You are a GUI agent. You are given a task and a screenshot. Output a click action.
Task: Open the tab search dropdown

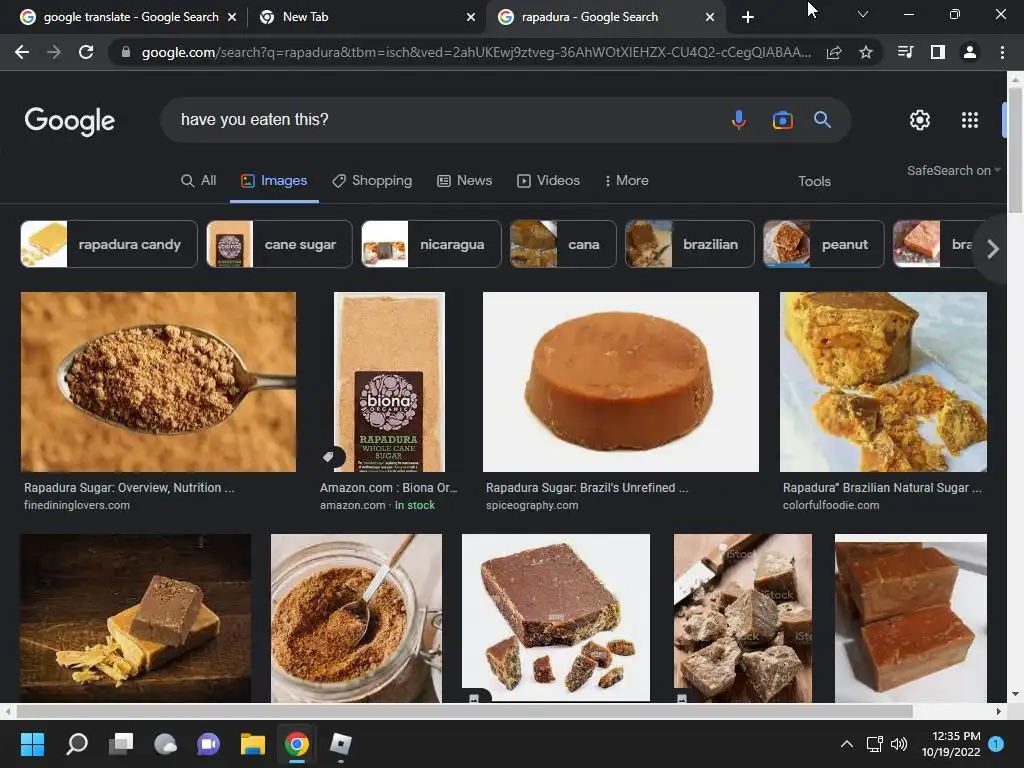tap(863, 14)
